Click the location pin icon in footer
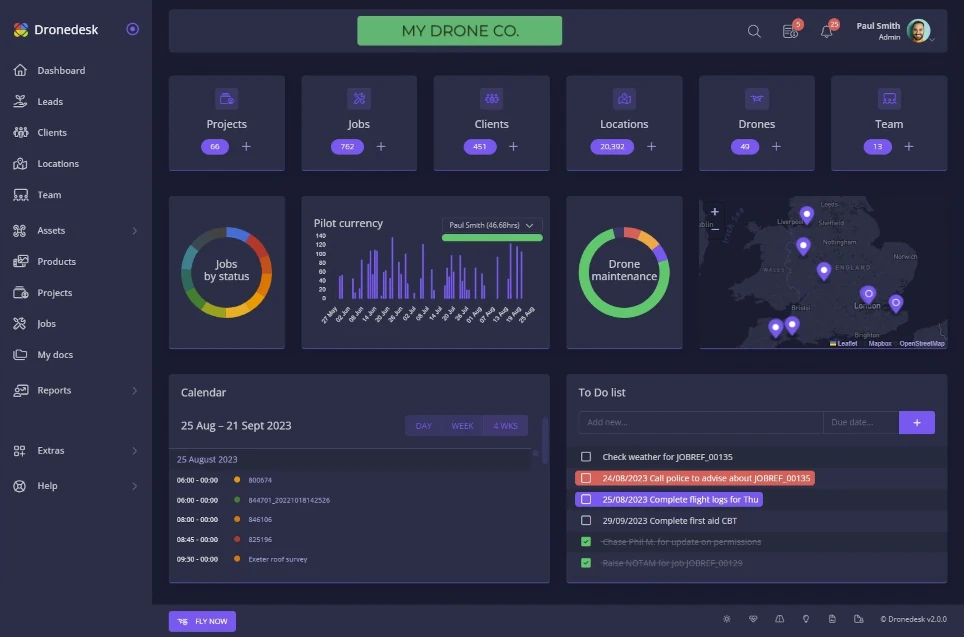The image size is (964, 637). coord(806,619)
